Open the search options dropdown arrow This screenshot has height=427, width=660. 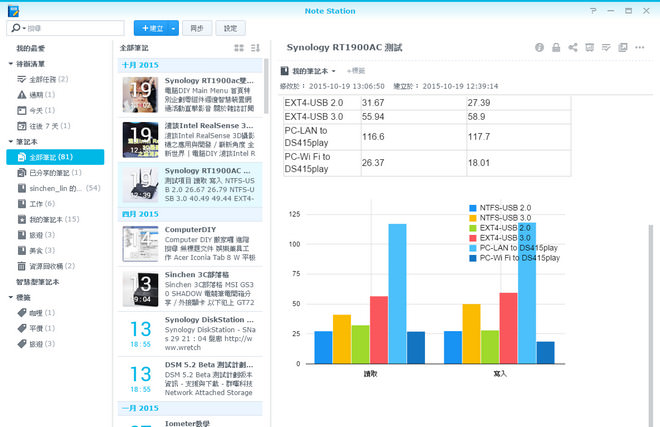24,28
